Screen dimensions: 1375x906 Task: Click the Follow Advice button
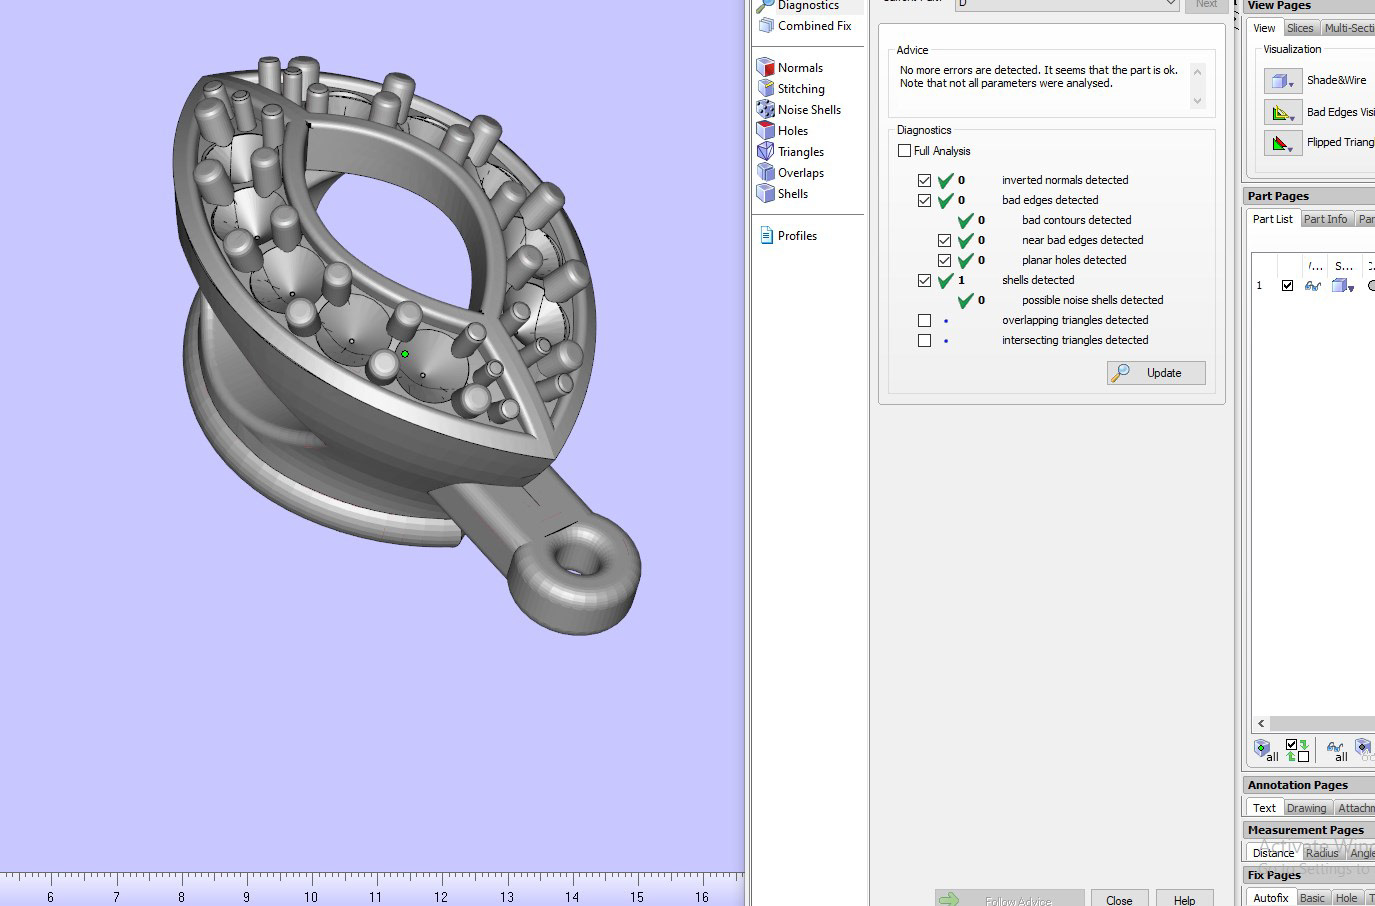tap(1009, 899)
